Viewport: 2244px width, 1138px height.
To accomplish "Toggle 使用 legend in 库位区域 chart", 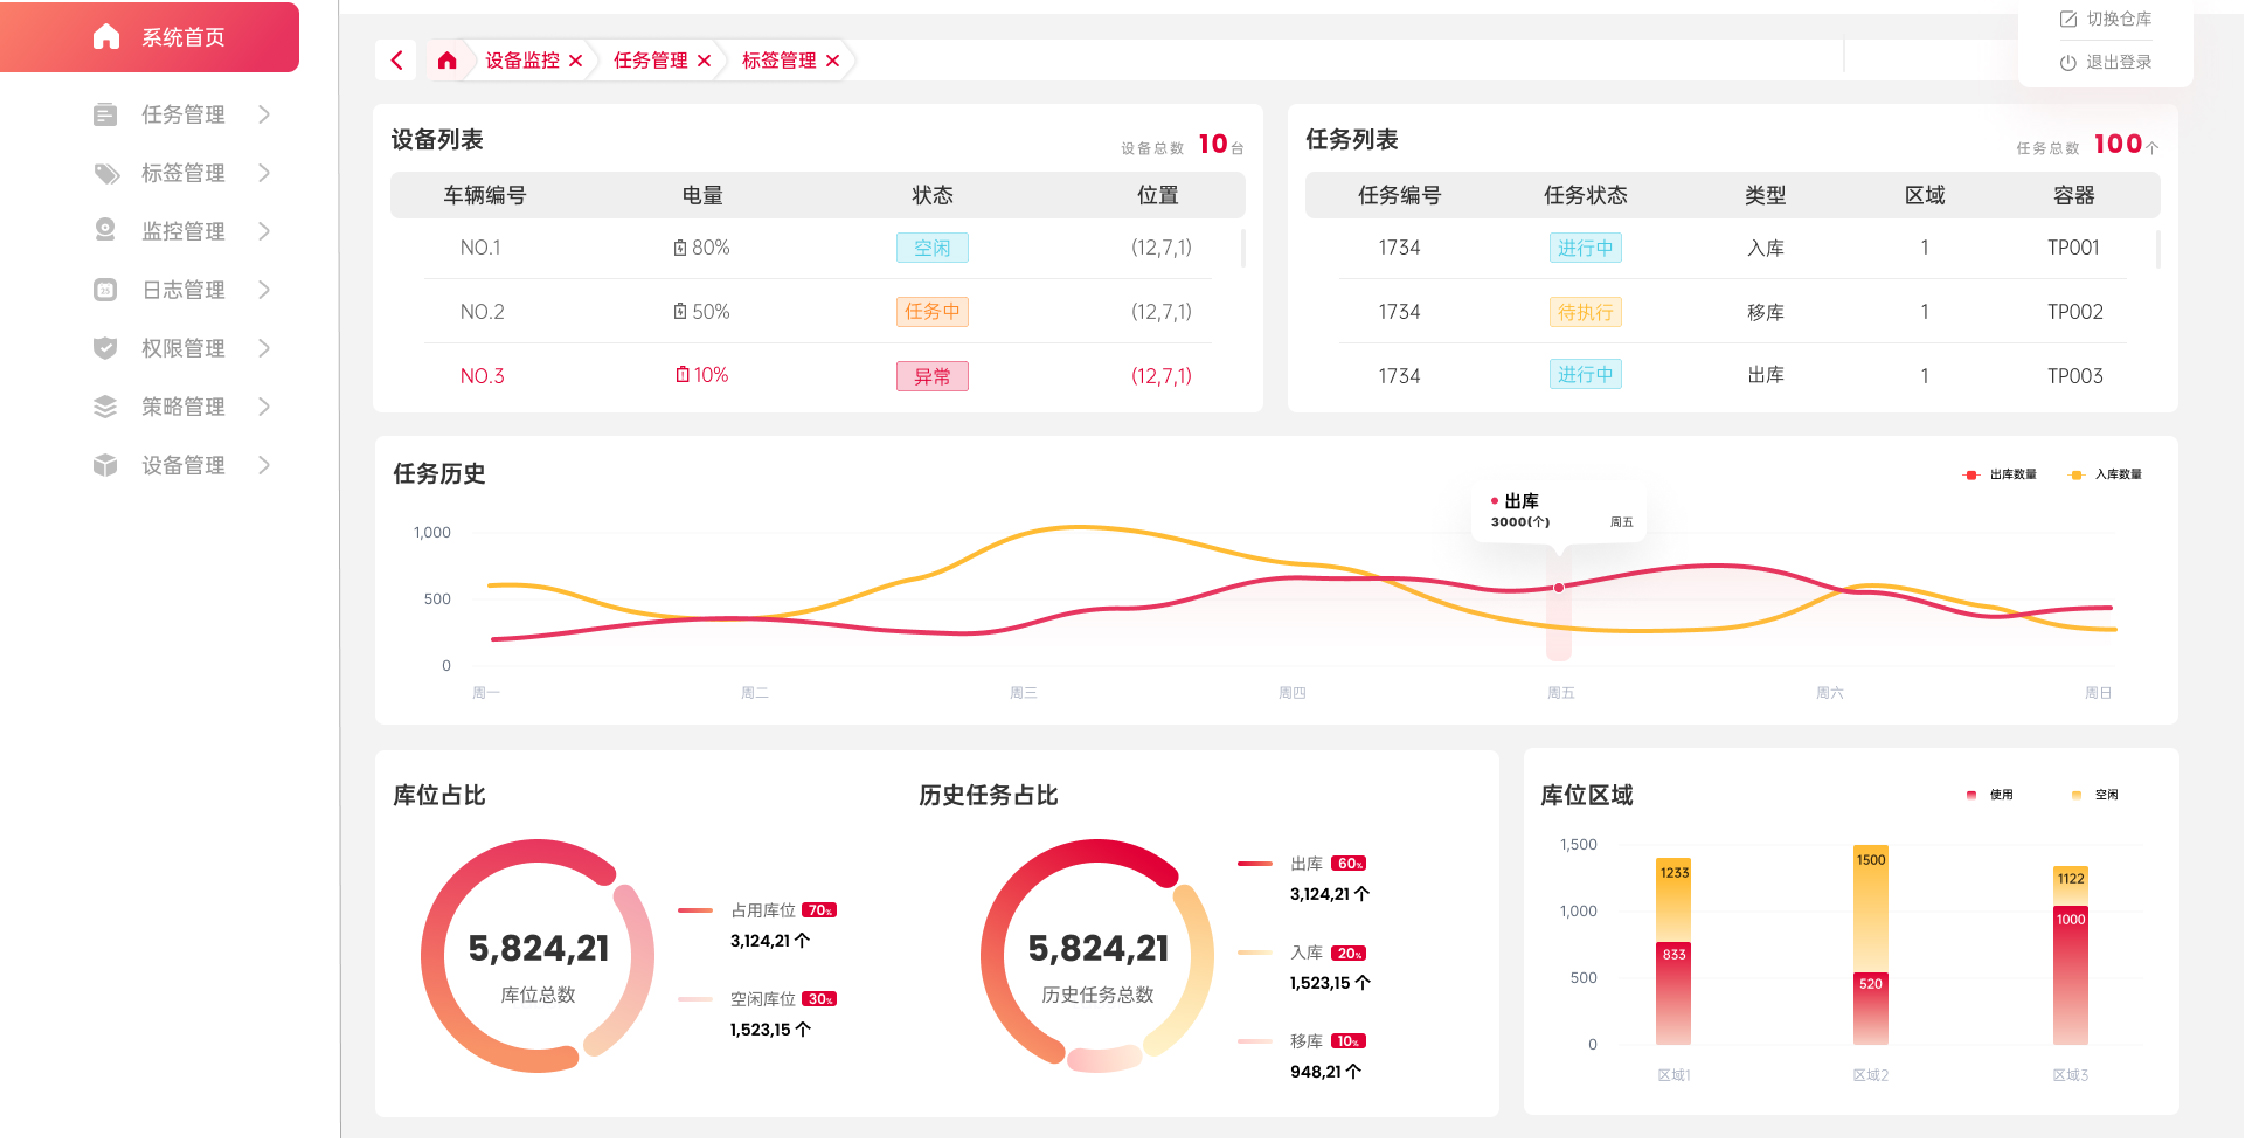I will click(1989, 795).
